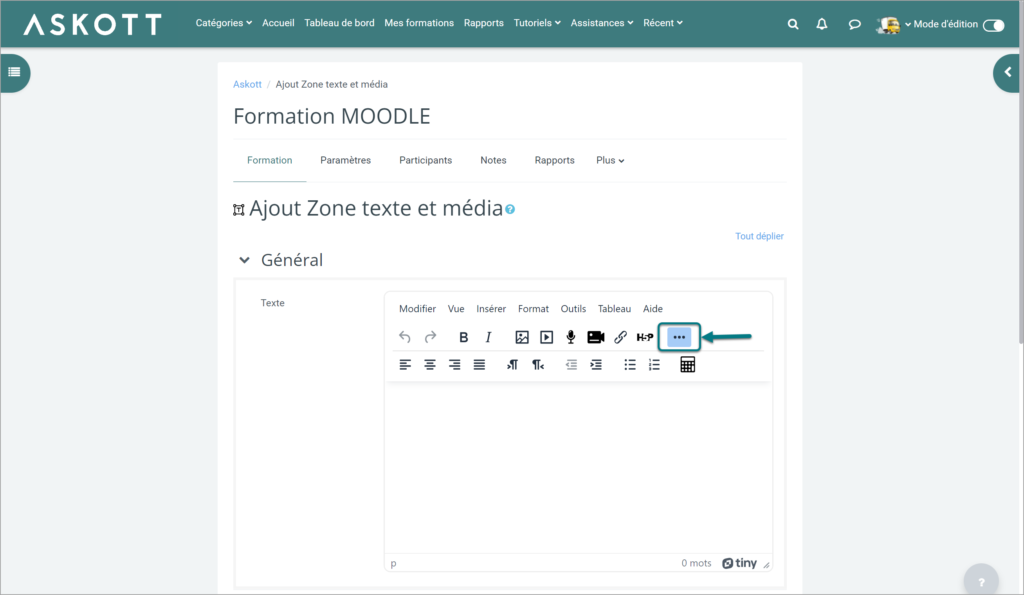Open the floating help question button
Image resolution: width=1024 pixels, height=595 pixels.
point(981,580)
